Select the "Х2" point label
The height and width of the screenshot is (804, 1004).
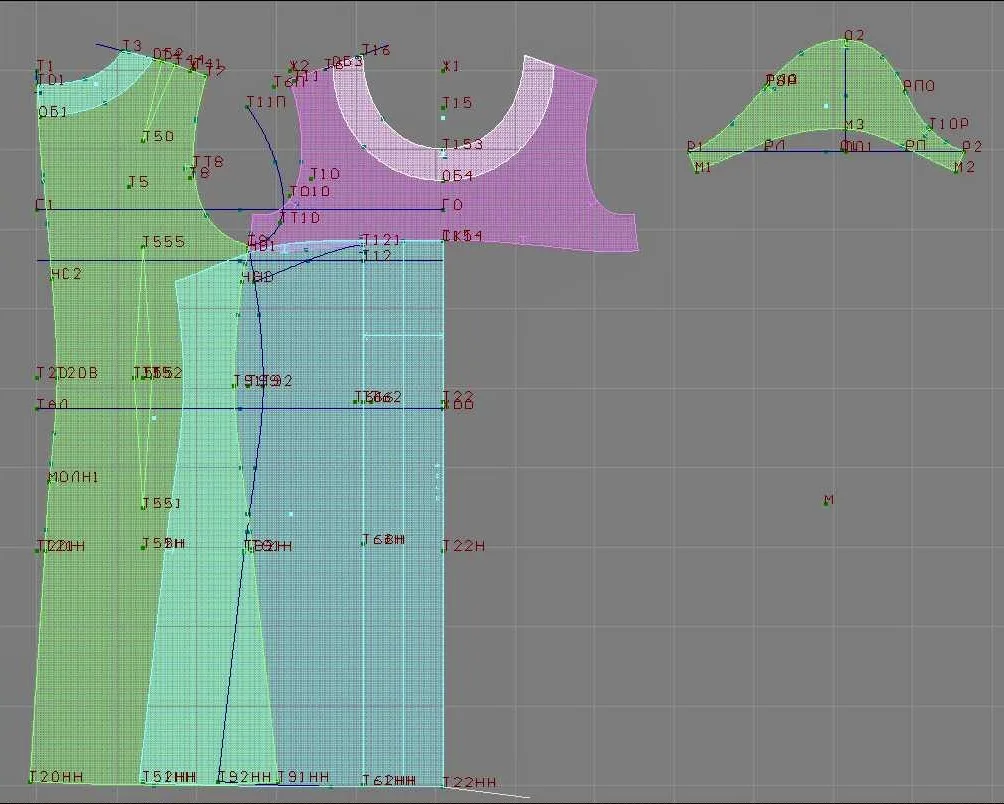299,66
